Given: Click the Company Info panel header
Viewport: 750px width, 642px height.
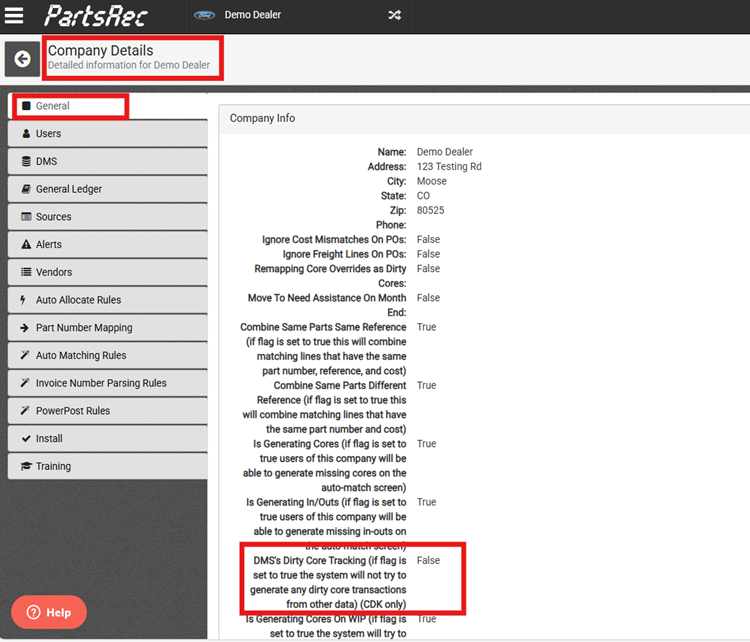Looking at the screenshot, I should pyautogui.click(x=485, y=119).
